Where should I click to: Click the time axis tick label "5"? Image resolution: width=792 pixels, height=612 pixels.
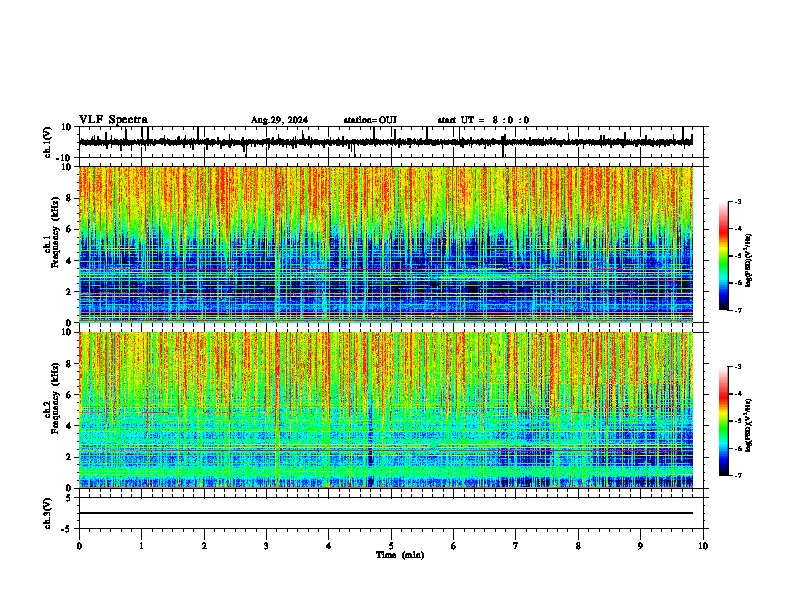[391, 546]
